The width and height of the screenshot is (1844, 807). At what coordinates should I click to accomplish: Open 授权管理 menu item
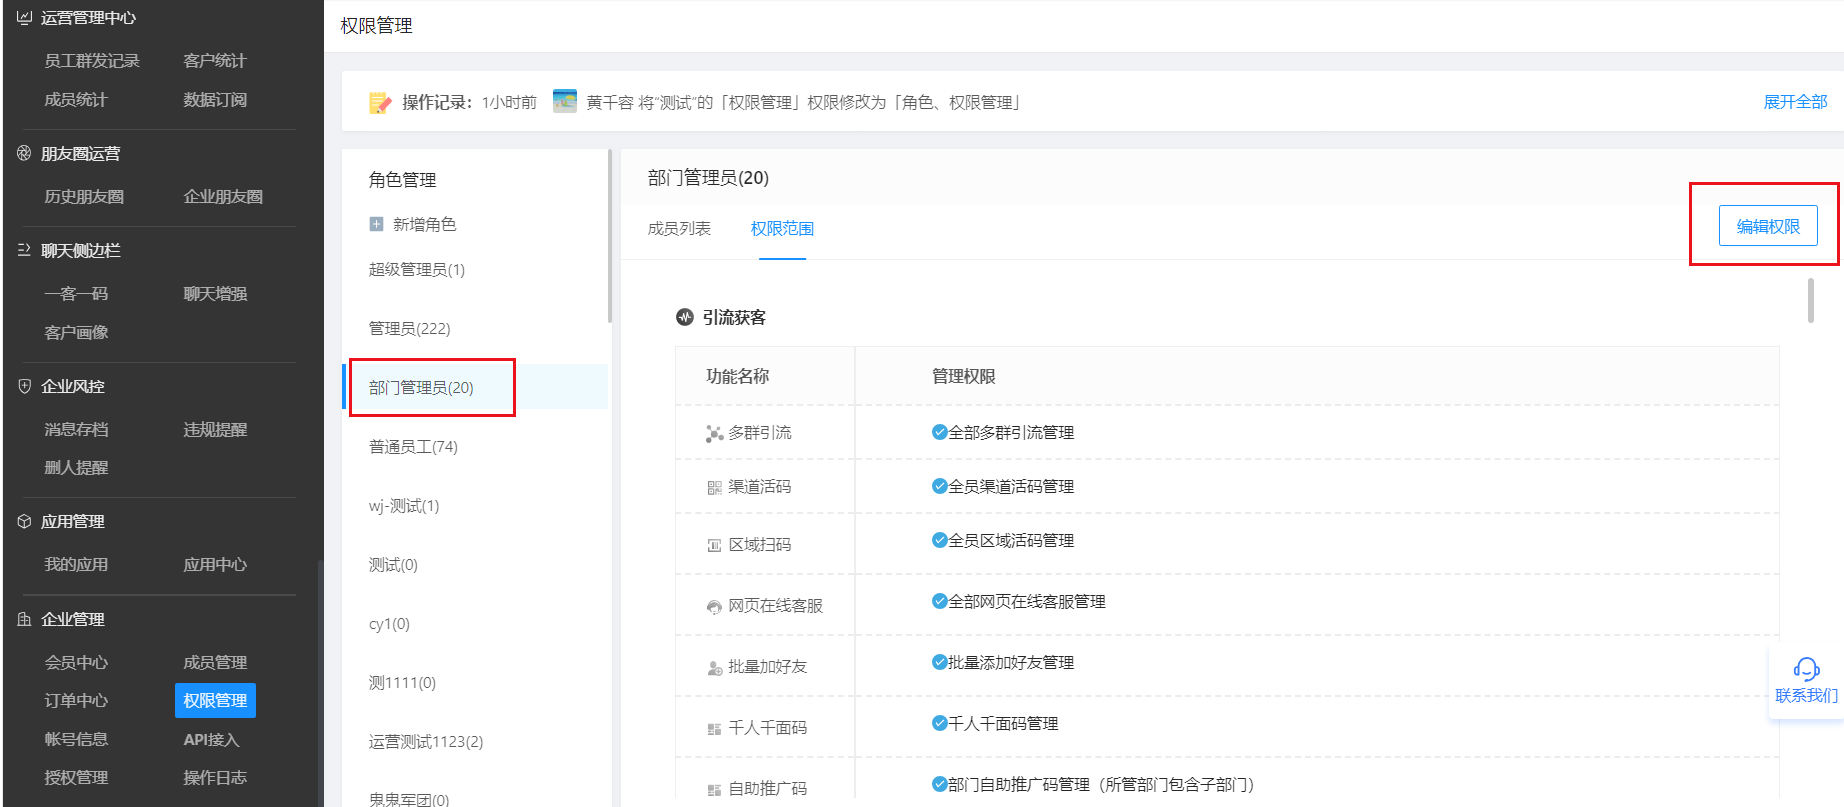(x=76, y=777)
